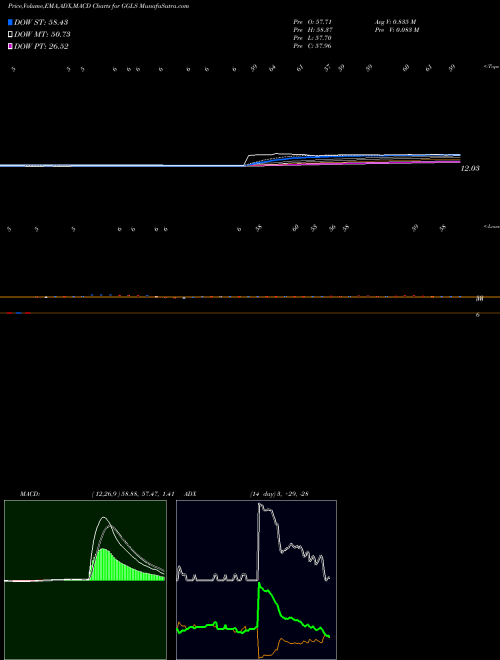This screenshot has height=660, width=500.
Task: Open the MACD histogram chart panel
Action: [x=85, y=580]
